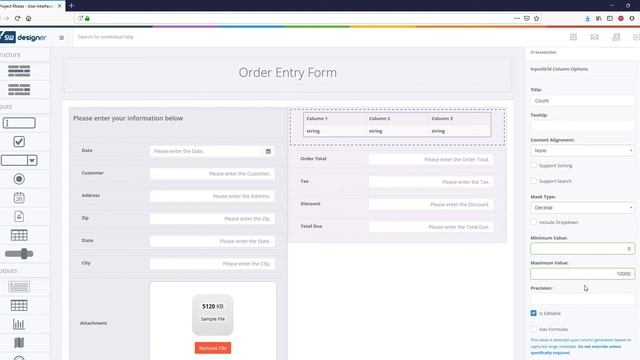Enable the Support Sorting checkbox
640x360 pixels.
click(x=533, y=165)
